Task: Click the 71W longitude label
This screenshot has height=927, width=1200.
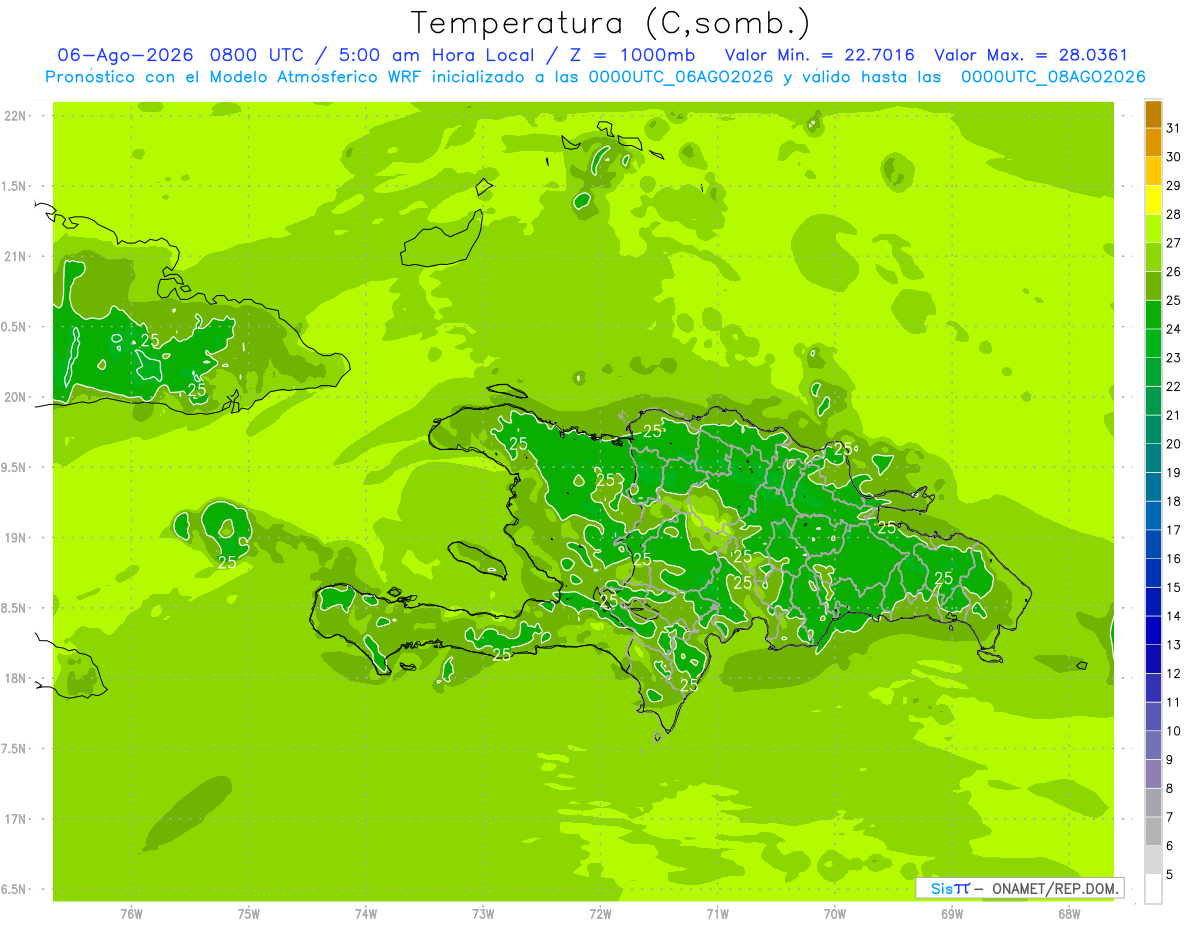Action: point(717,914)
